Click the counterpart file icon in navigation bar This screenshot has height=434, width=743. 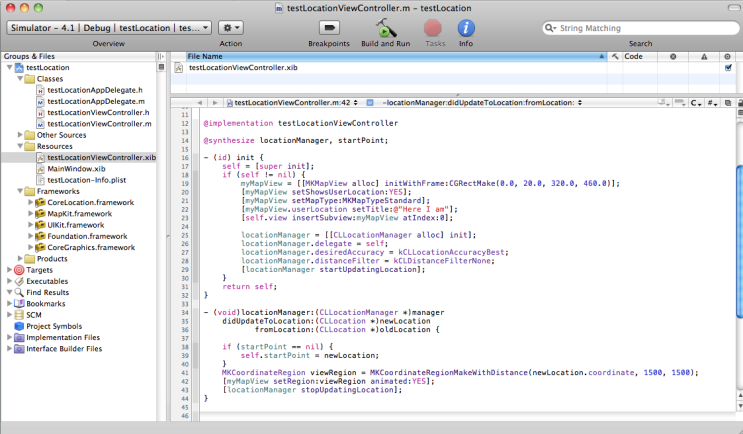click(728, 103)
